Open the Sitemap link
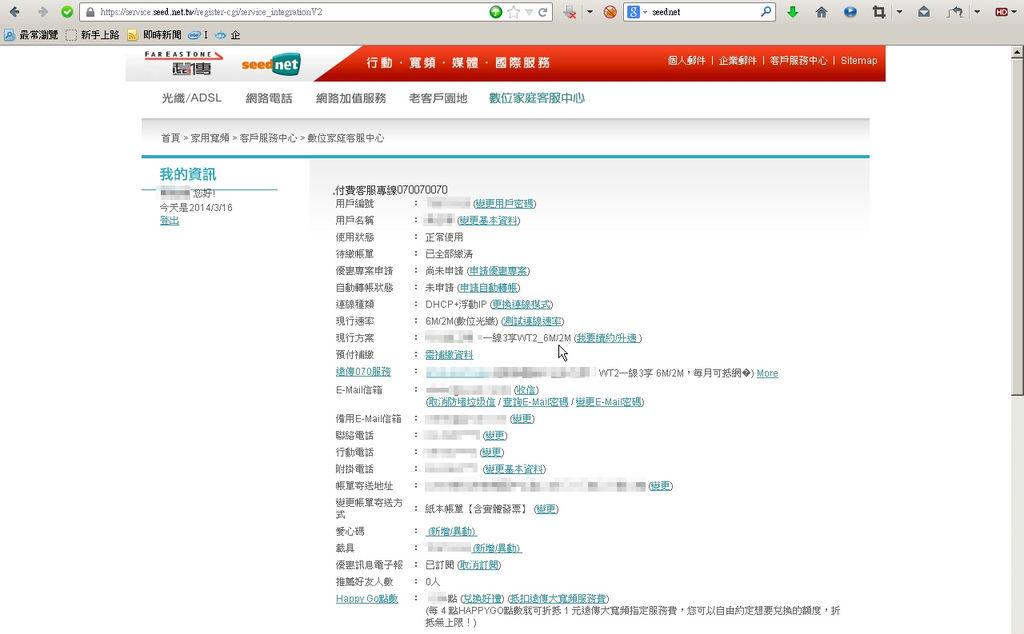1024x634 pixels. pyautogui.click(x=858, y=61)
